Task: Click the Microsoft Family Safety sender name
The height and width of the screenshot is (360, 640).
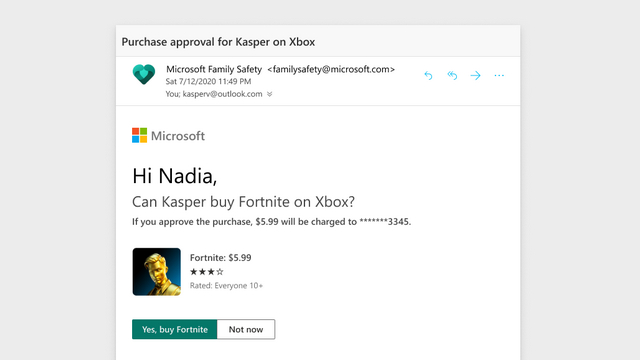Action: (x=214, y=69)
